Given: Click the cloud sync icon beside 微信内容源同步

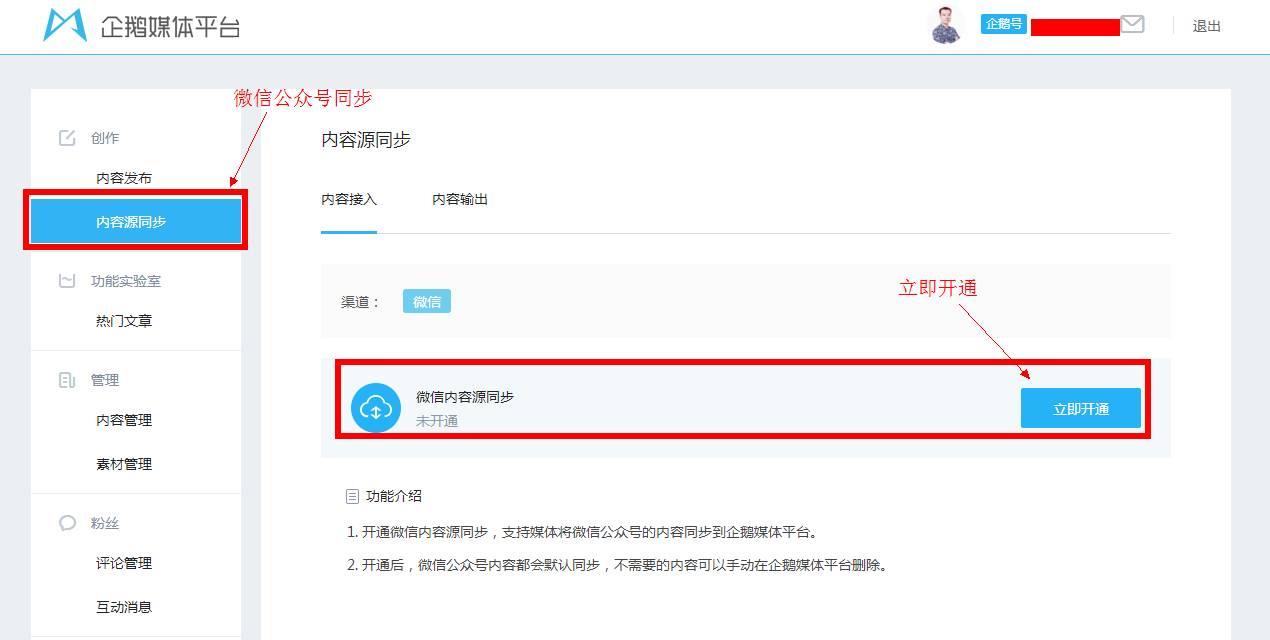Looking at the screenshot, I should click(375, 407).
